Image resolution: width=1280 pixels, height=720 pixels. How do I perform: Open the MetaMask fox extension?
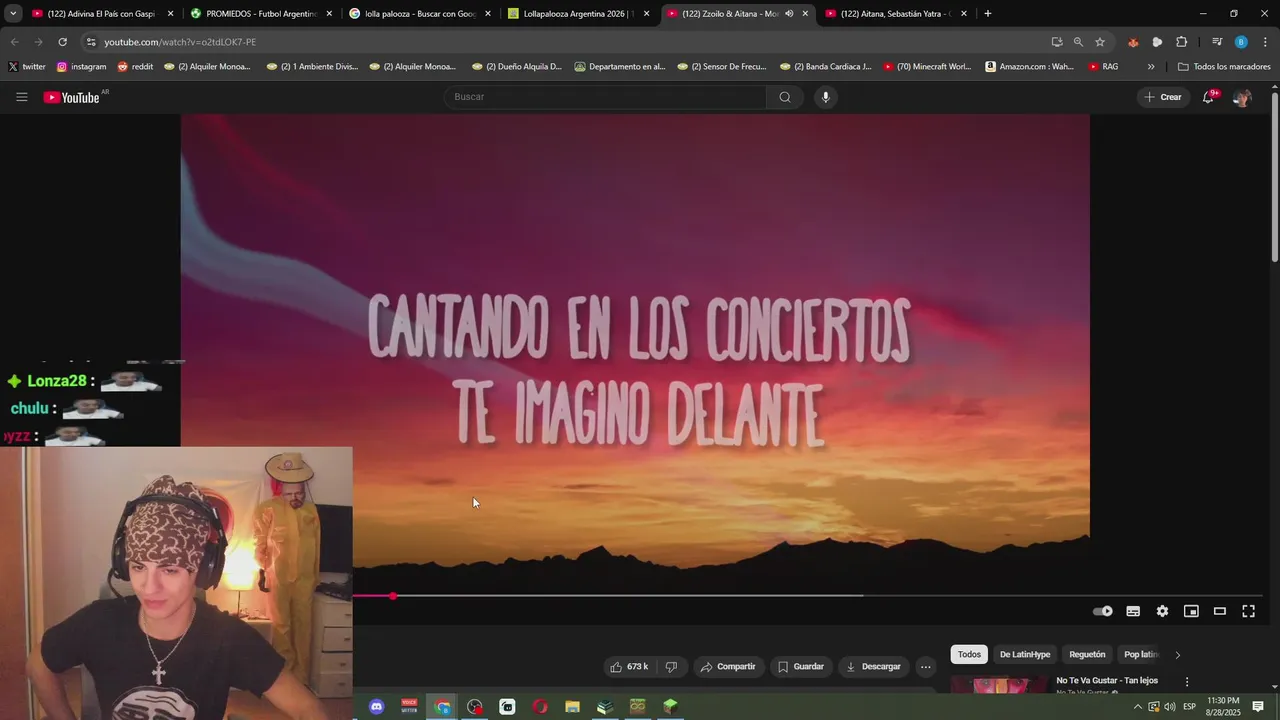[x=1133, y=42]
